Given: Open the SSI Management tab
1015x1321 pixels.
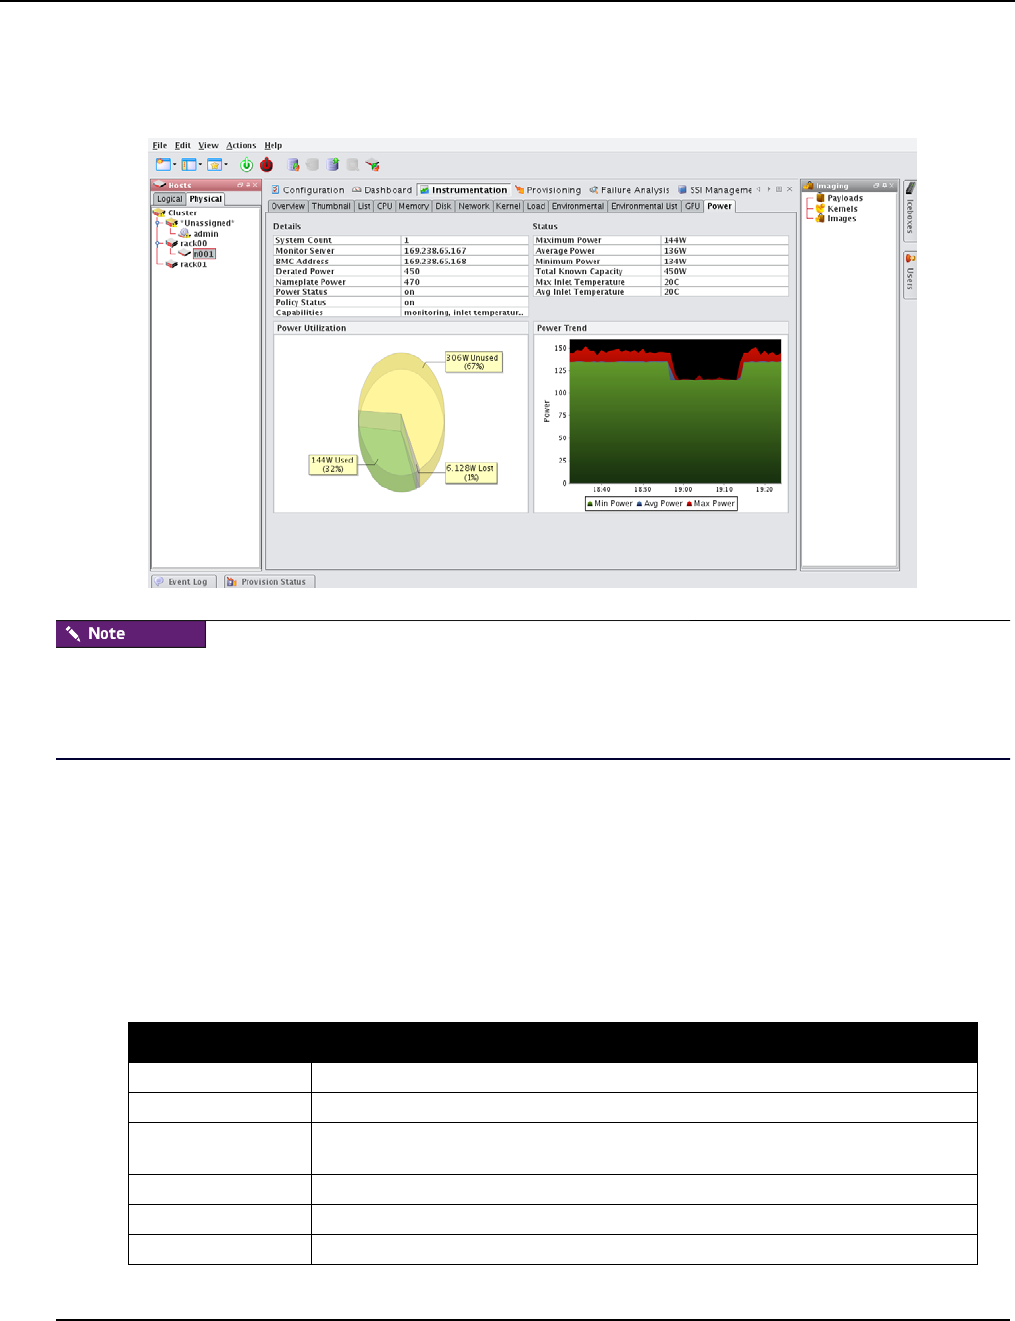Looking at the screenshot, I should [714, 190].
